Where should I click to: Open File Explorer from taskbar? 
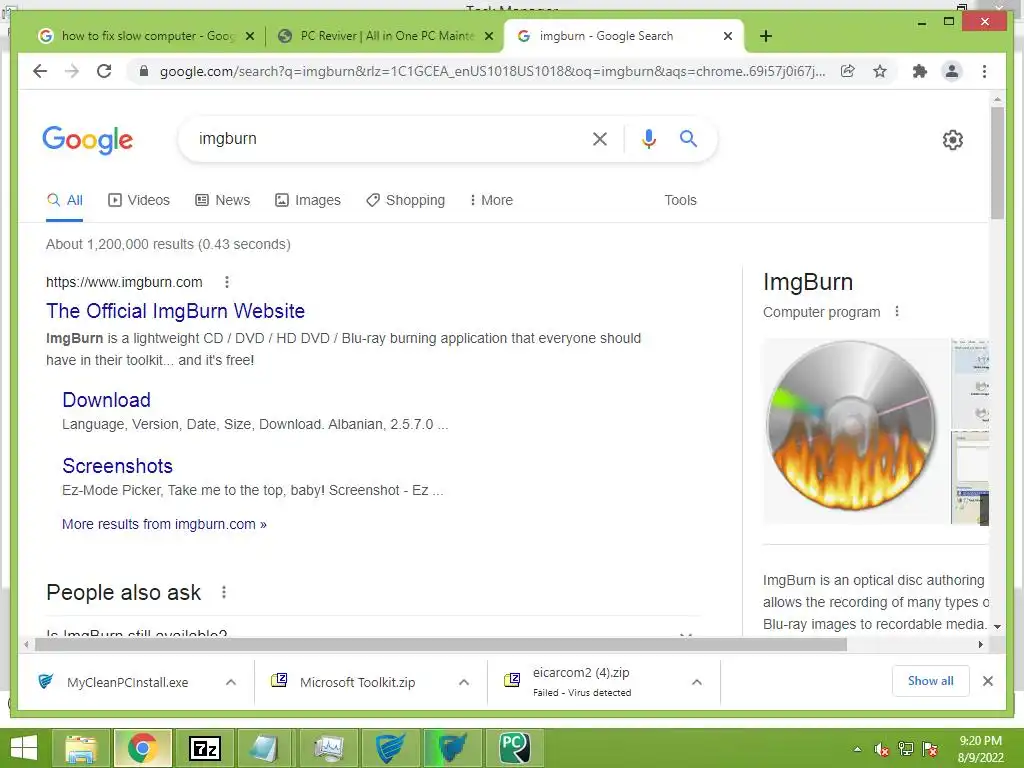[x=81, y=748]
